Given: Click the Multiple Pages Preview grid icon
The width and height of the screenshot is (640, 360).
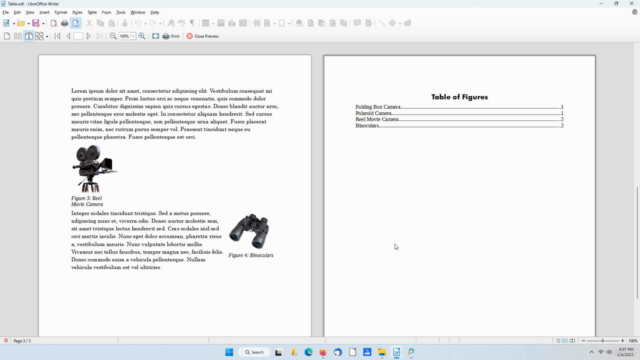Looking at the screenshot, I should click(39, 36).
